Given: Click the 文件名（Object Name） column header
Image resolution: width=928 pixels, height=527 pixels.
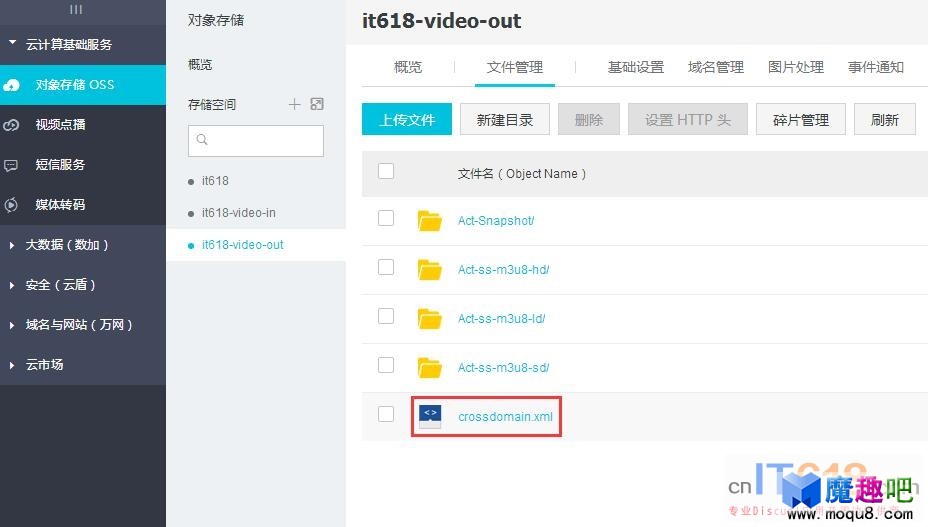Looking at the screenshot, I should 521,173.
